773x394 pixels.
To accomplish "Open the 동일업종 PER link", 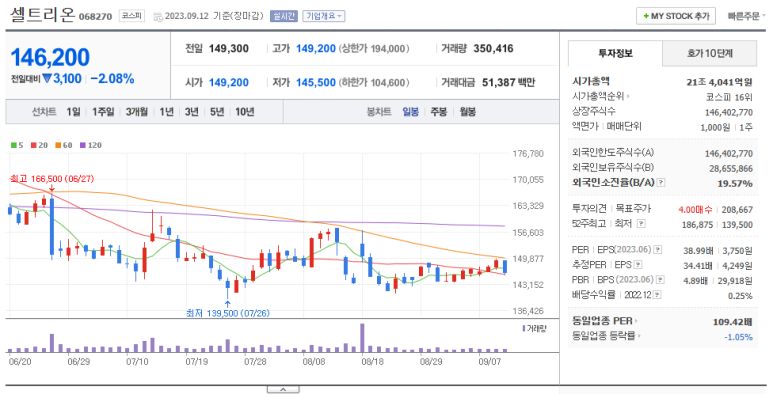I will [602, 321].
